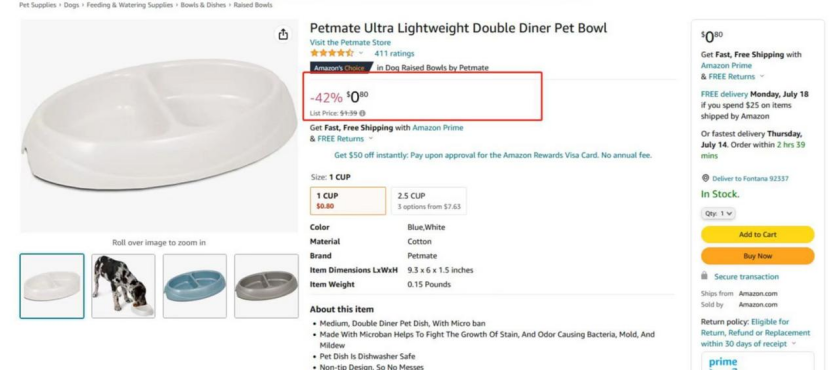Expand the FREE Returns chevron under price
The height and width of the screenshot is (370, 830).
[x=370, y=139]
